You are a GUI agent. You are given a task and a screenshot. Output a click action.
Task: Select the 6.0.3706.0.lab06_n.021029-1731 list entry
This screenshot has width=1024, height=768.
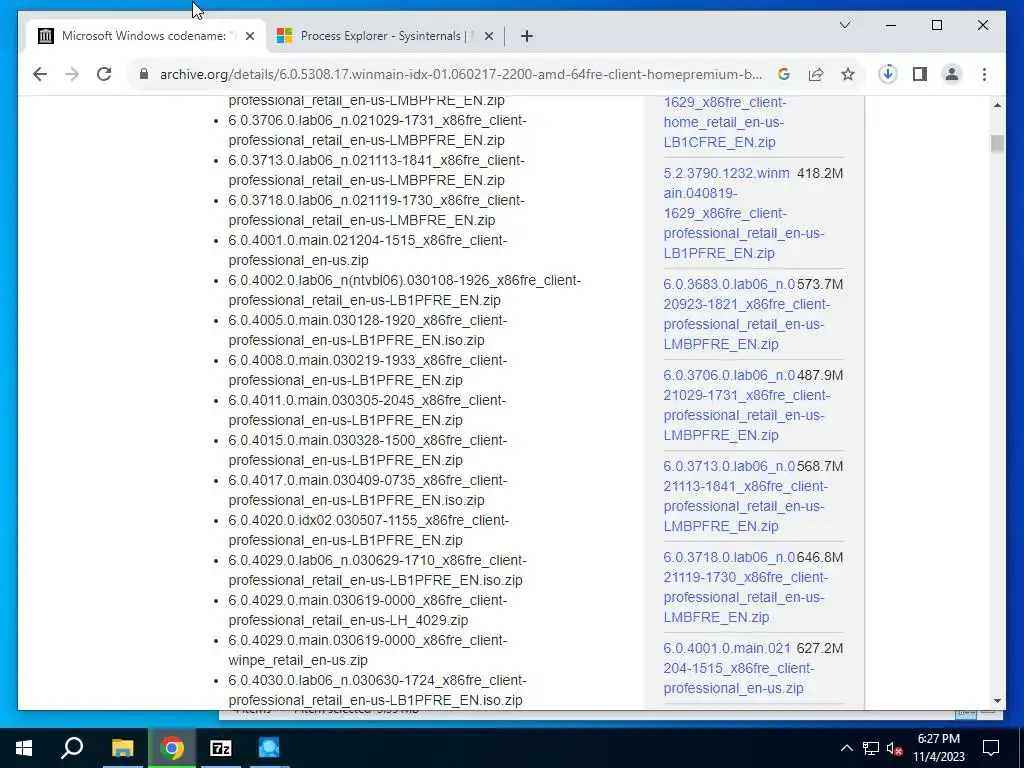point(377,131)
